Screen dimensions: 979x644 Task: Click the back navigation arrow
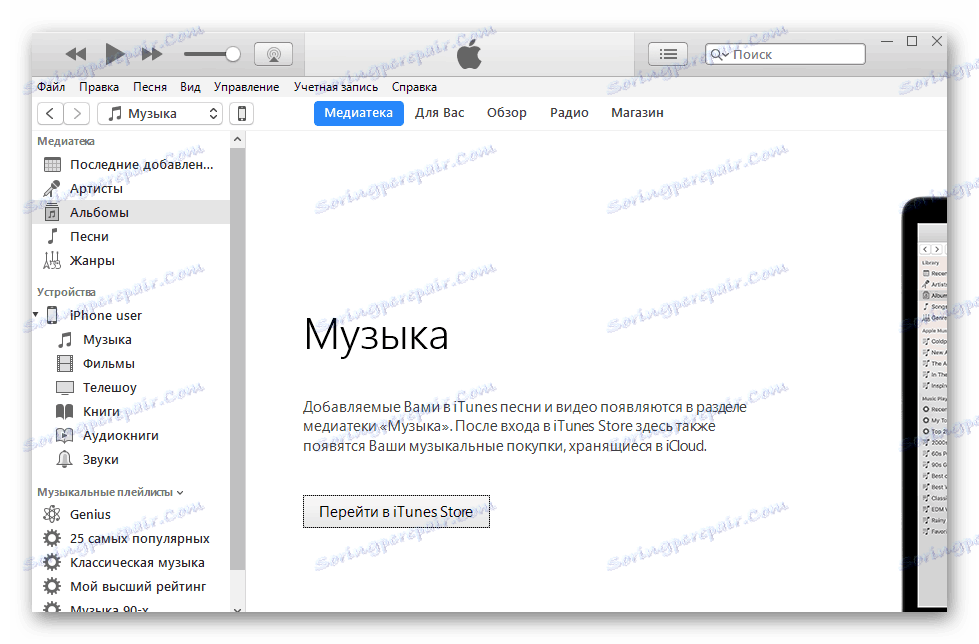[49, 113]
